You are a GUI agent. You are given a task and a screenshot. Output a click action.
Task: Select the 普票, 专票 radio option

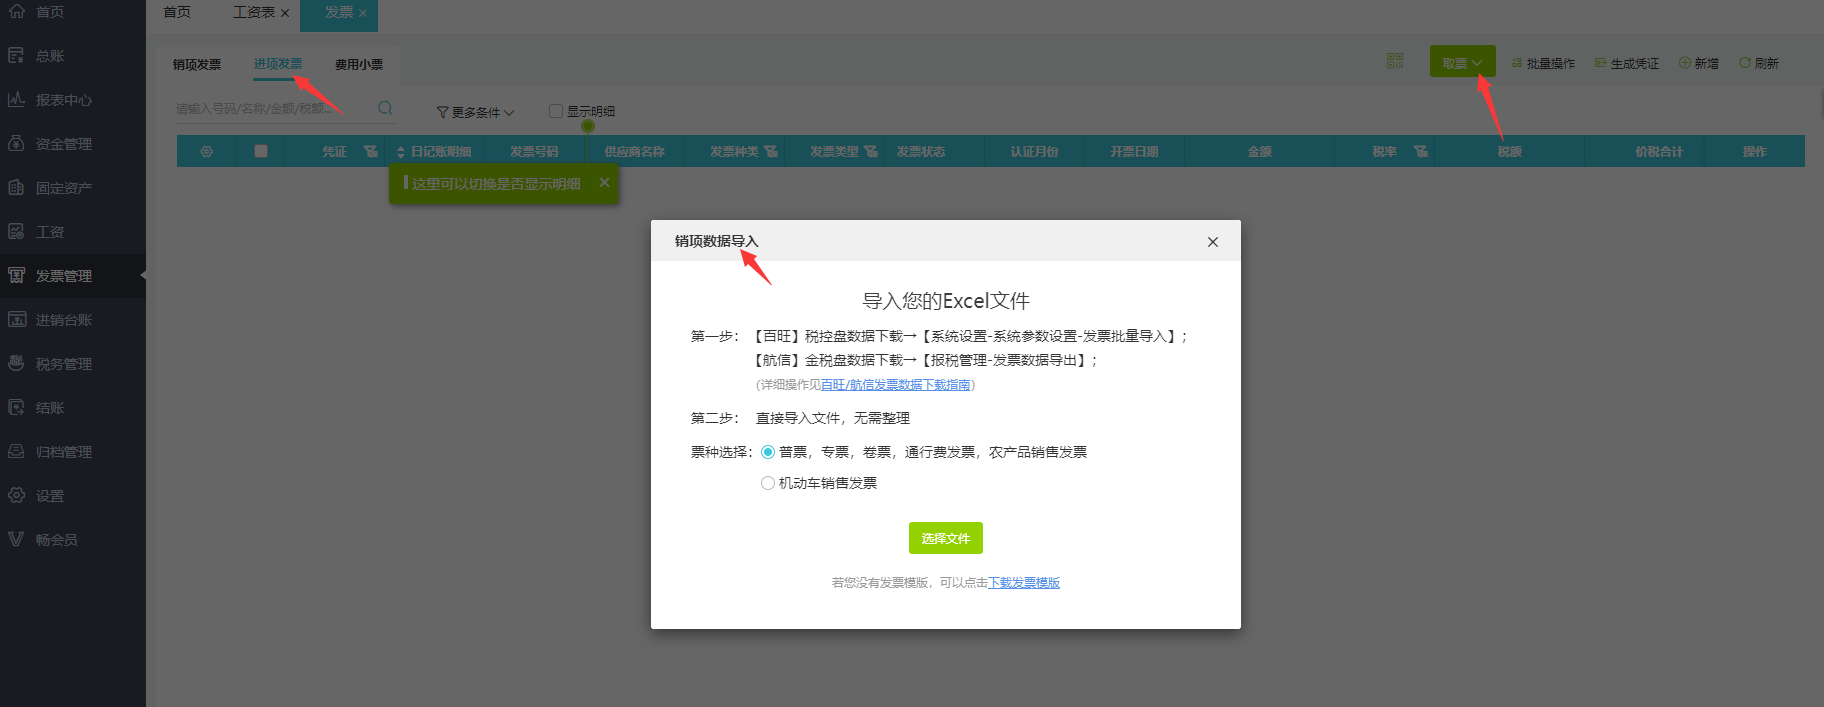point(768,452)
